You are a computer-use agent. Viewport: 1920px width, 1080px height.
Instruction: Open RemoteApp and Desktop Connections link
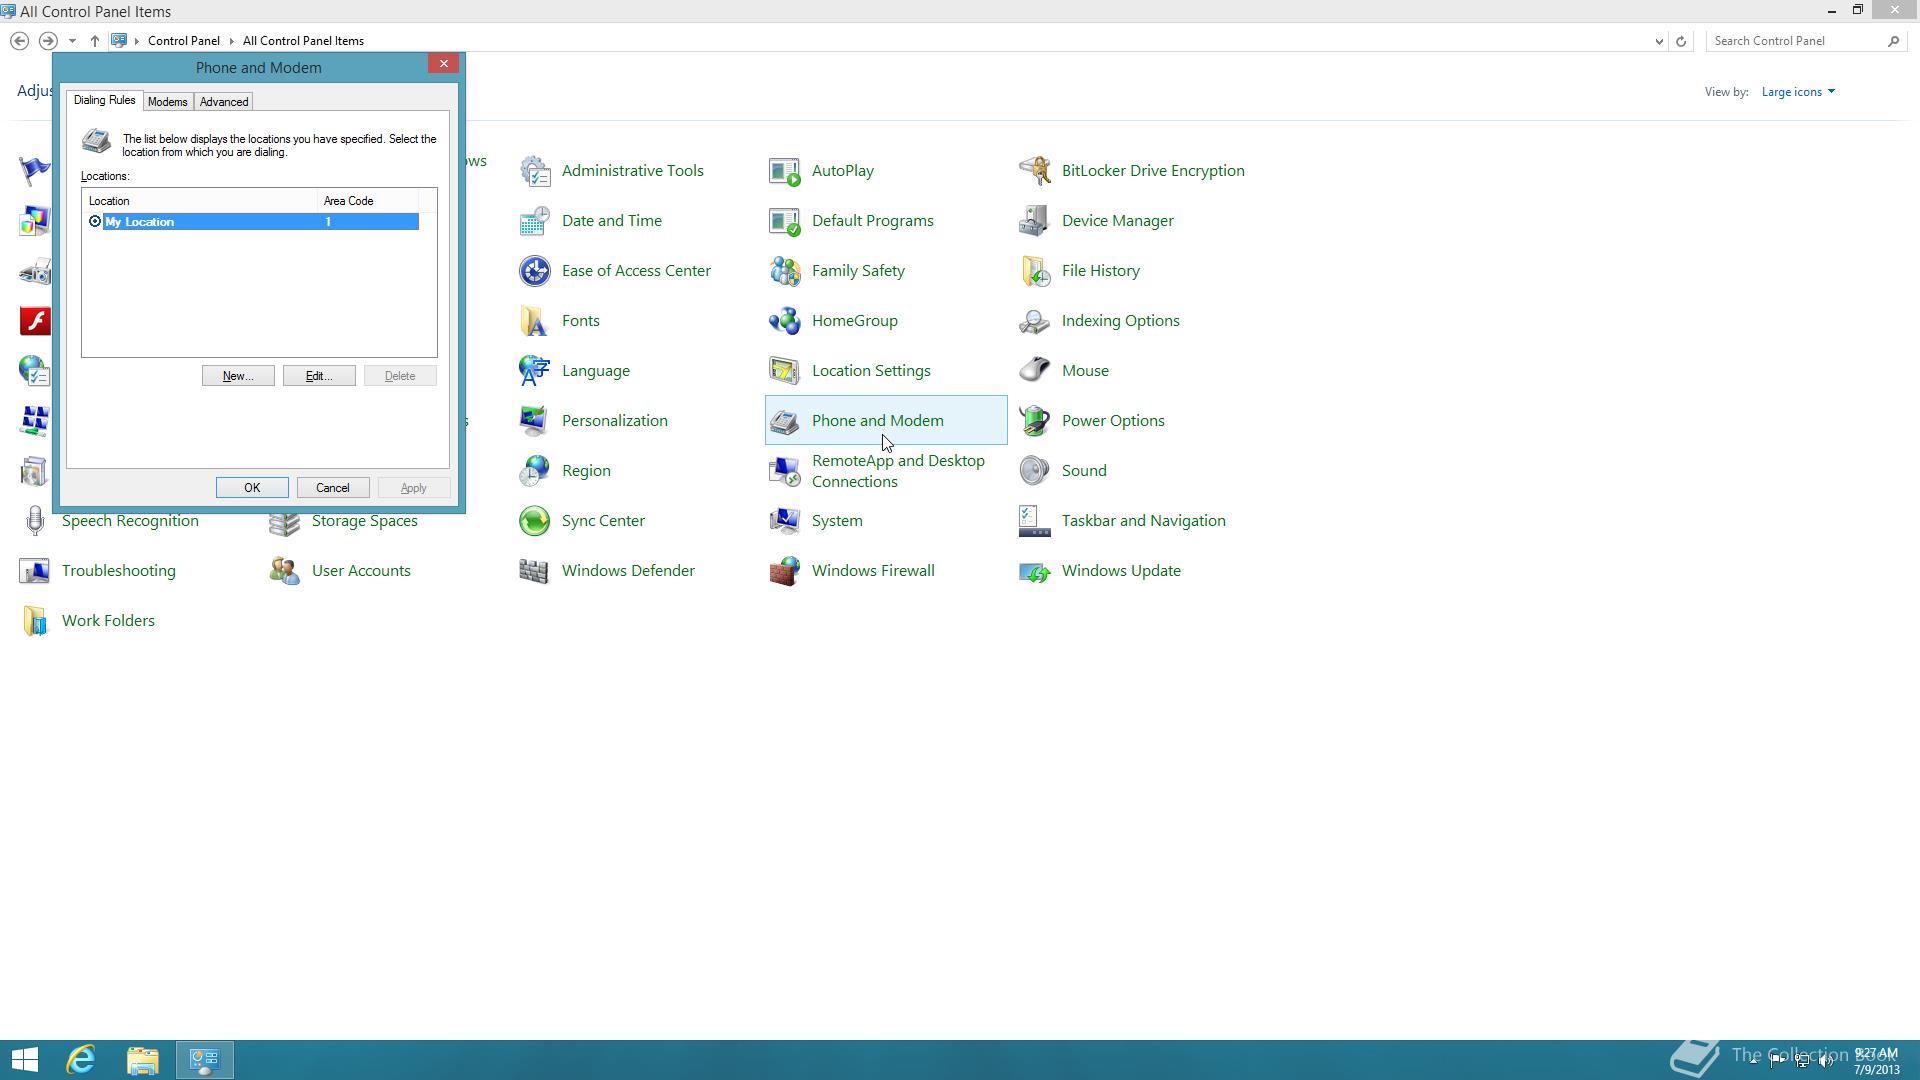(898, 471)
